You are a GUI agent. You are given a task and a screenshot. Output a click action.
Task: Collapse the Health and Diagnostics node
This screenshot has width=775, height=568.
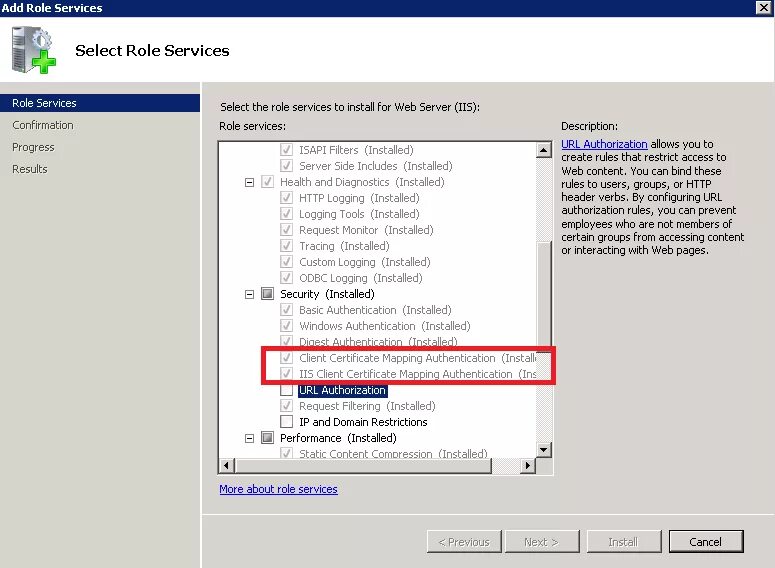tap(250, 182)
